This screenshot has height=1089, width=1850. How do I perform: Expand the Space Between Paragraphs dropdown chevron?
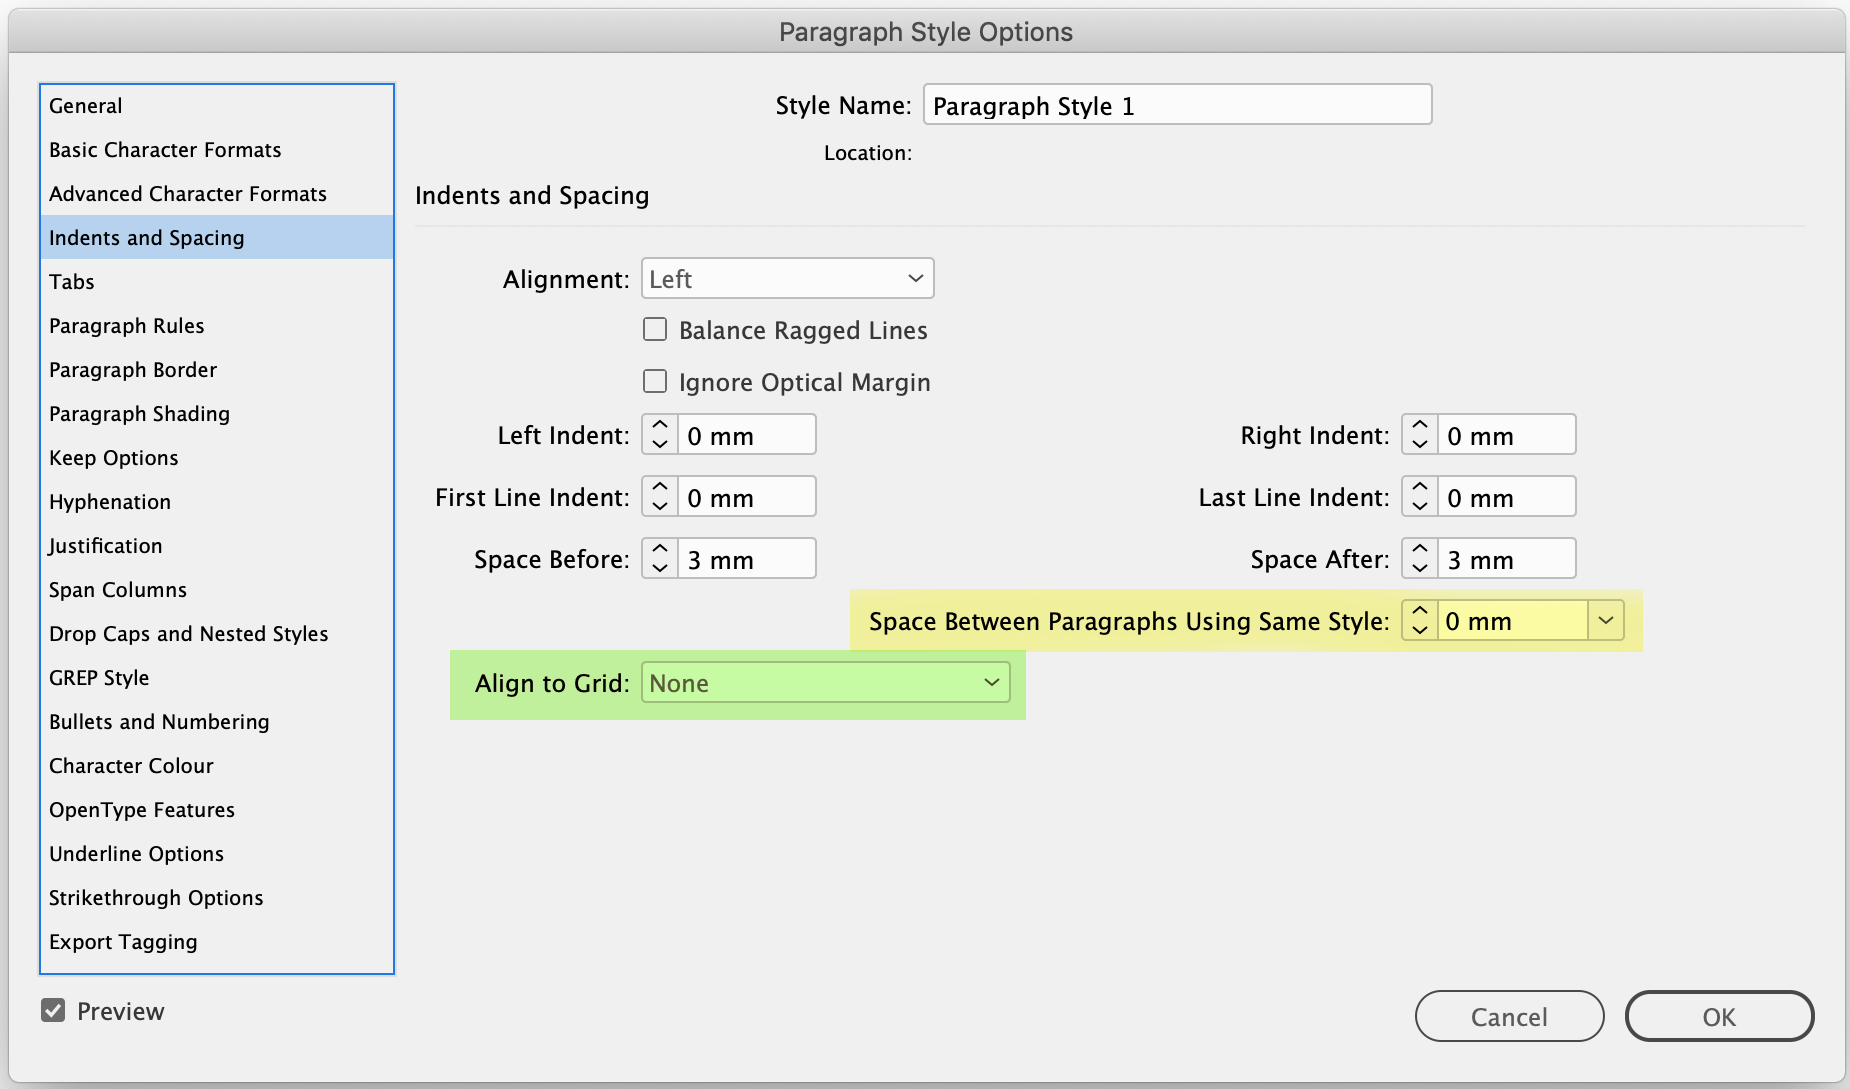click(x=1606, y=620)
